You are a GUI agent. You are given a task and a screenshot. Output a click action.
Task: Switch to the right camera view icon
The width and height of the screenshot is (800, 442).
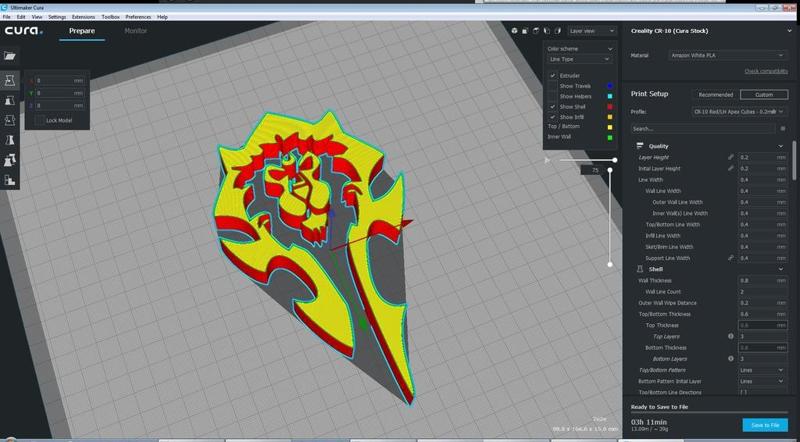click(x=558, y=31)
